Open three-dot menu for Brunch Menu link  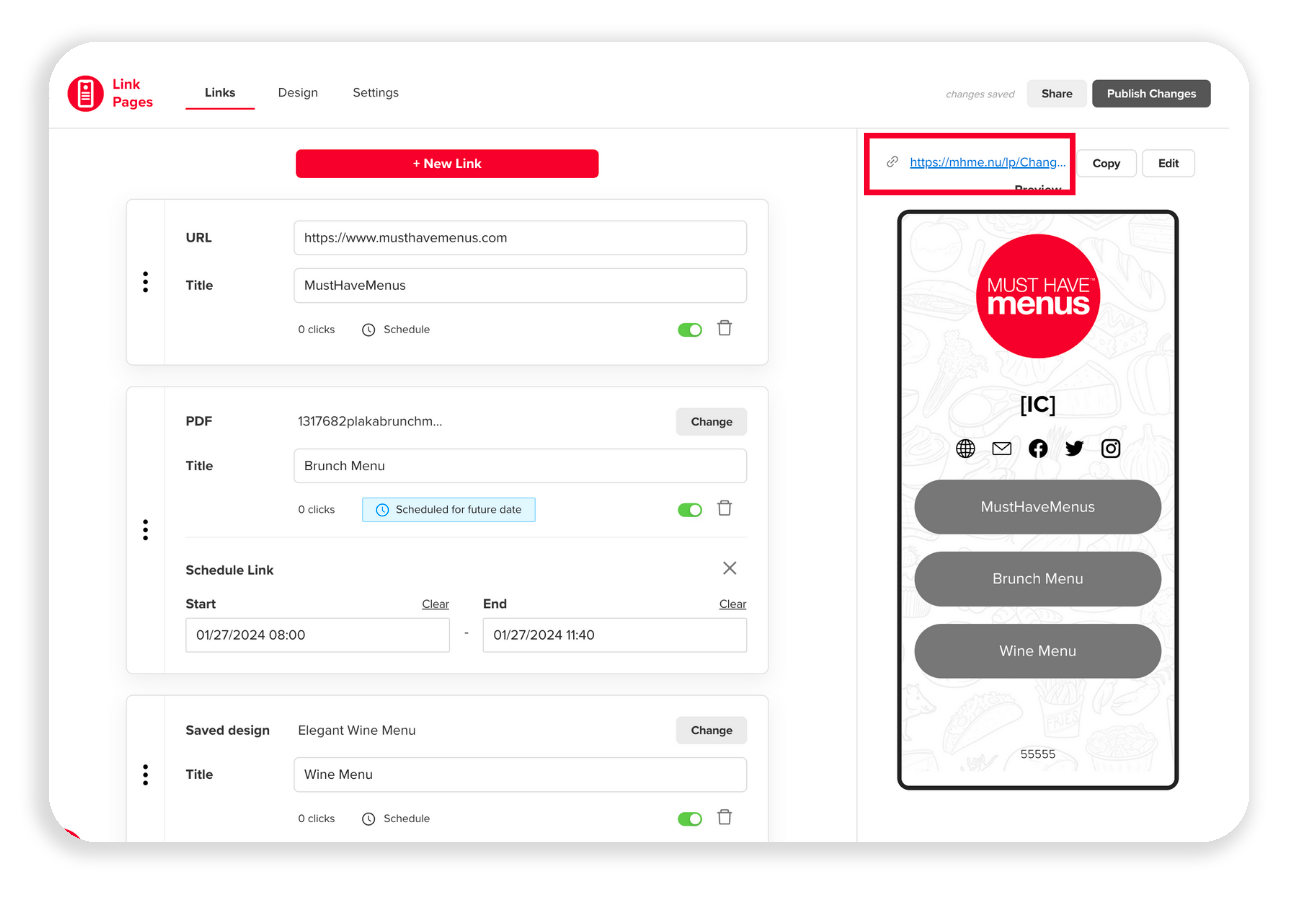click(x=146, y=530)
